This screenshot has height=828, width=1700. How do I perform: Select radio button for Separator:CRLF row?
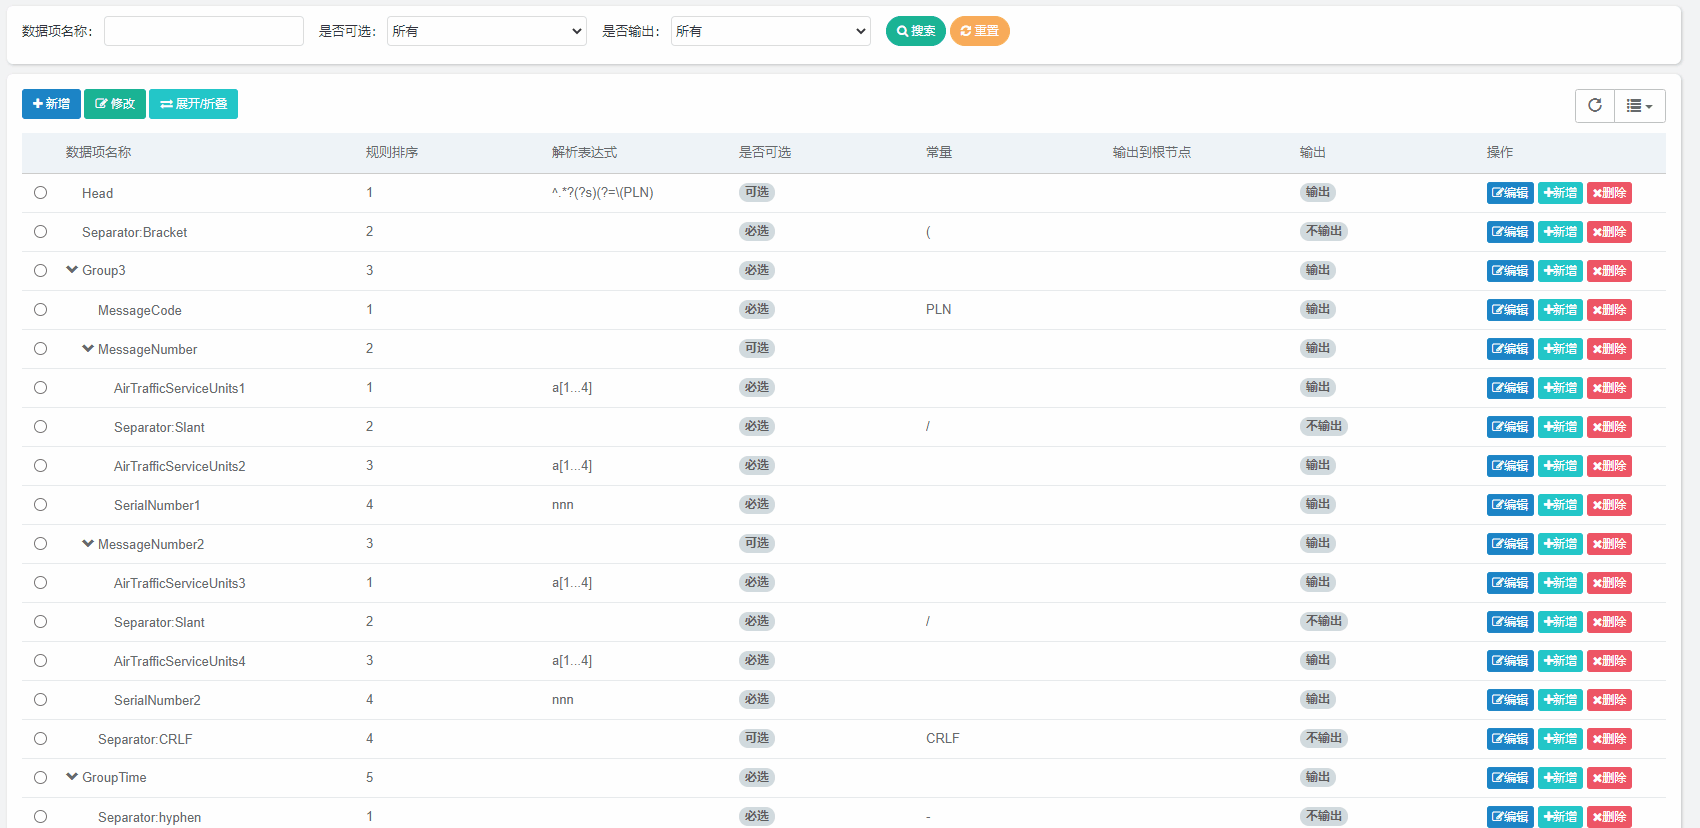[40, 739]
